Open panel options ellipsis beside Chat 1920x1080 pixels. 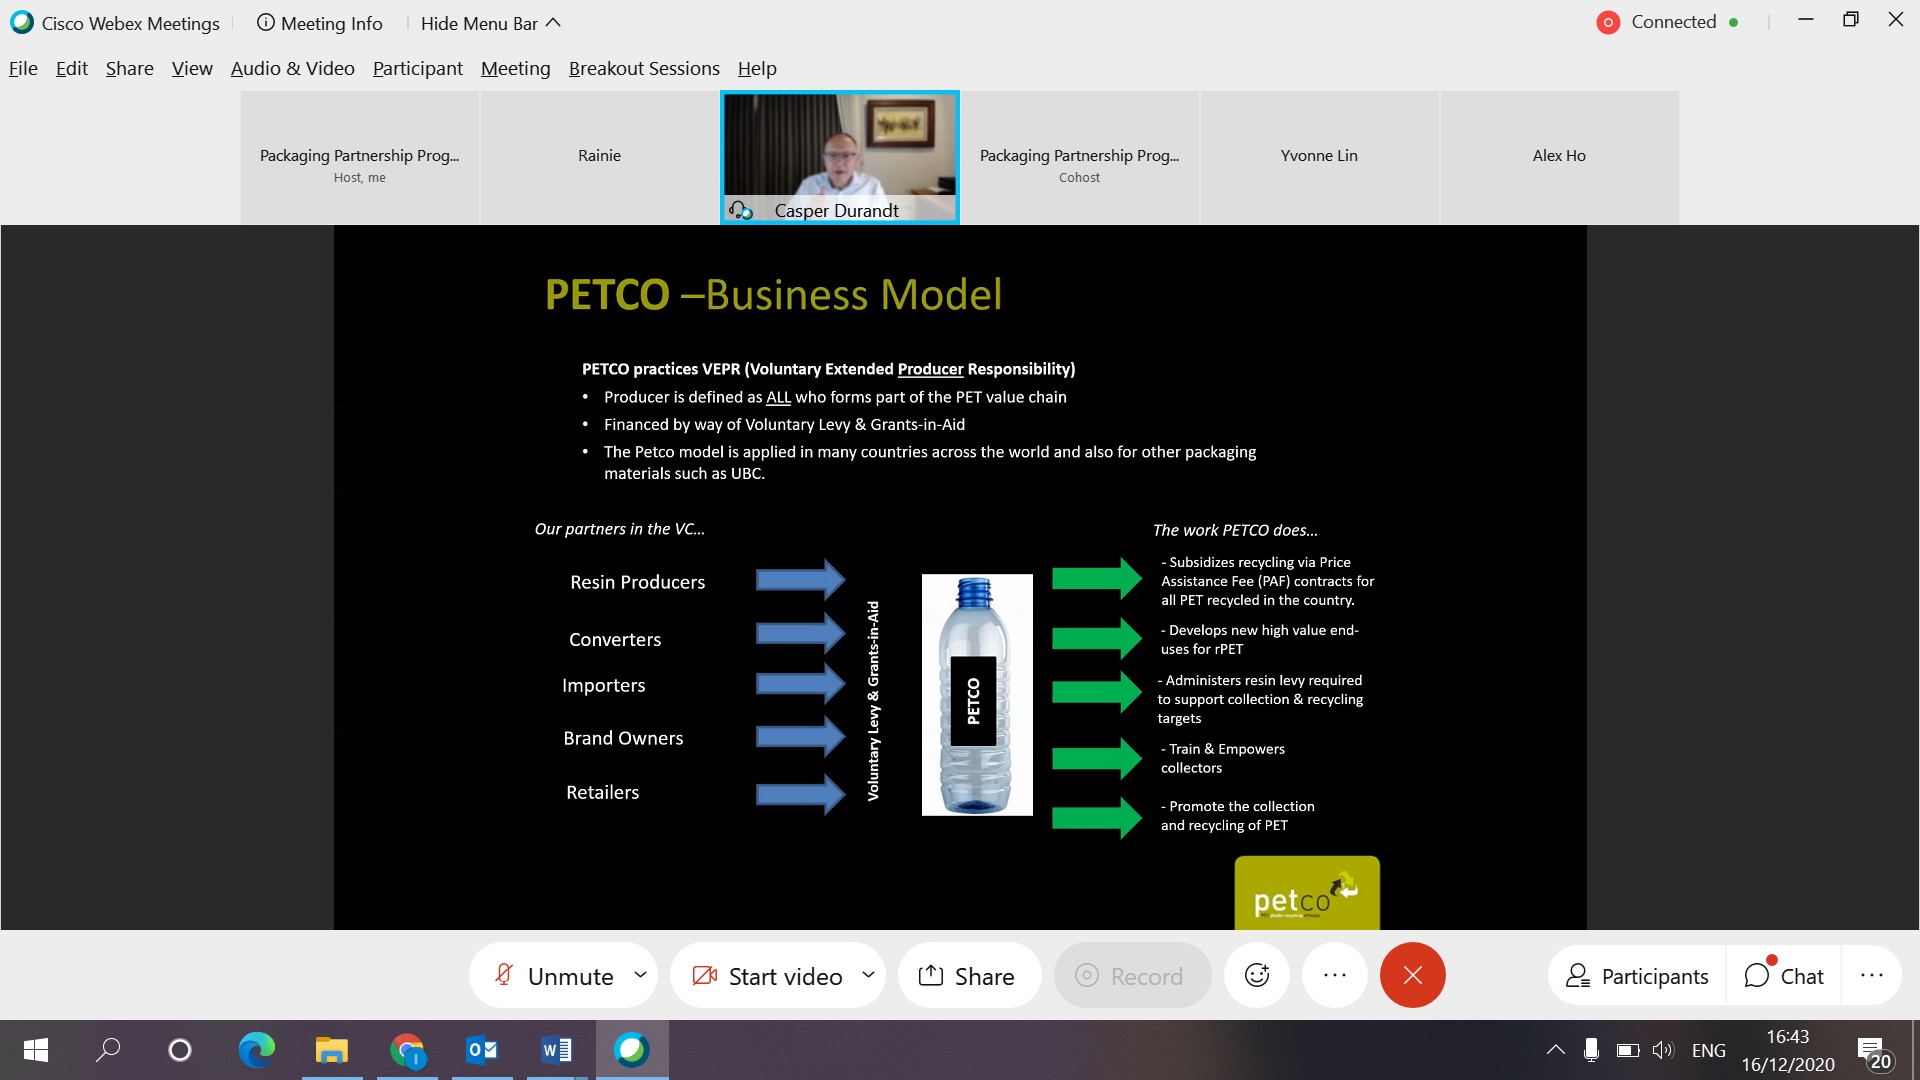tap(1872, 975)
